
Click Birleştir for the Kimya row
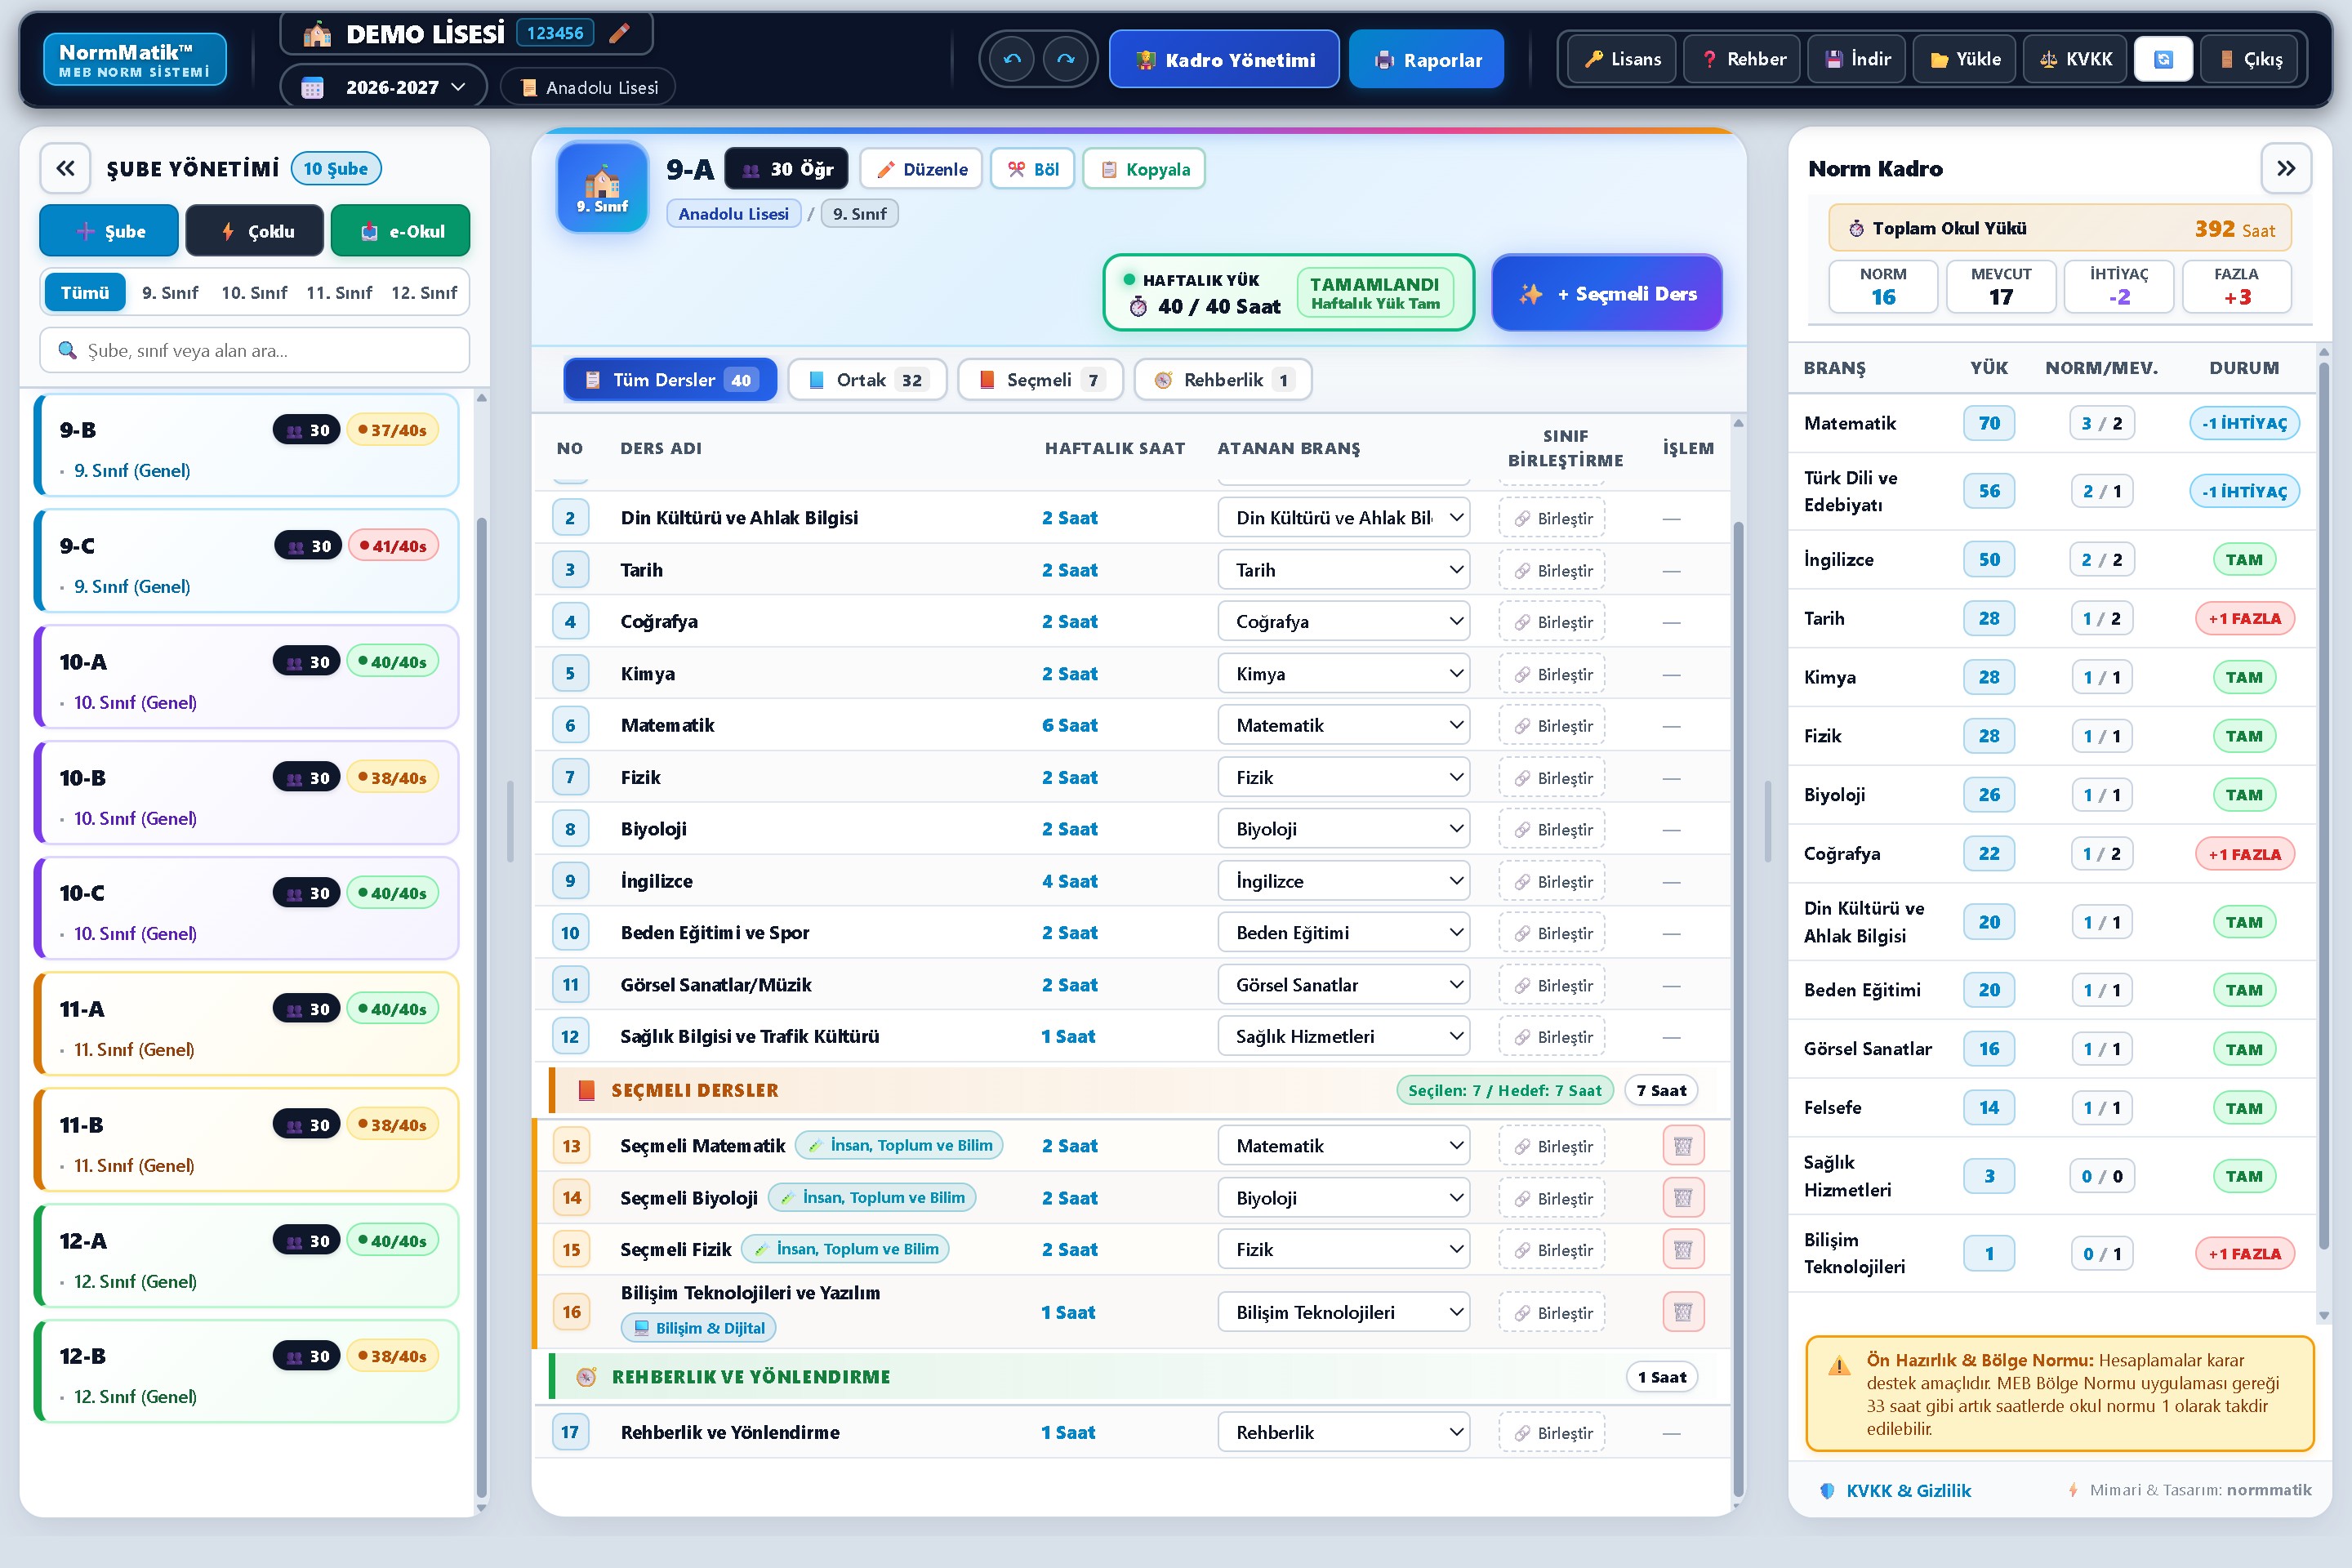pos(1552,674)
